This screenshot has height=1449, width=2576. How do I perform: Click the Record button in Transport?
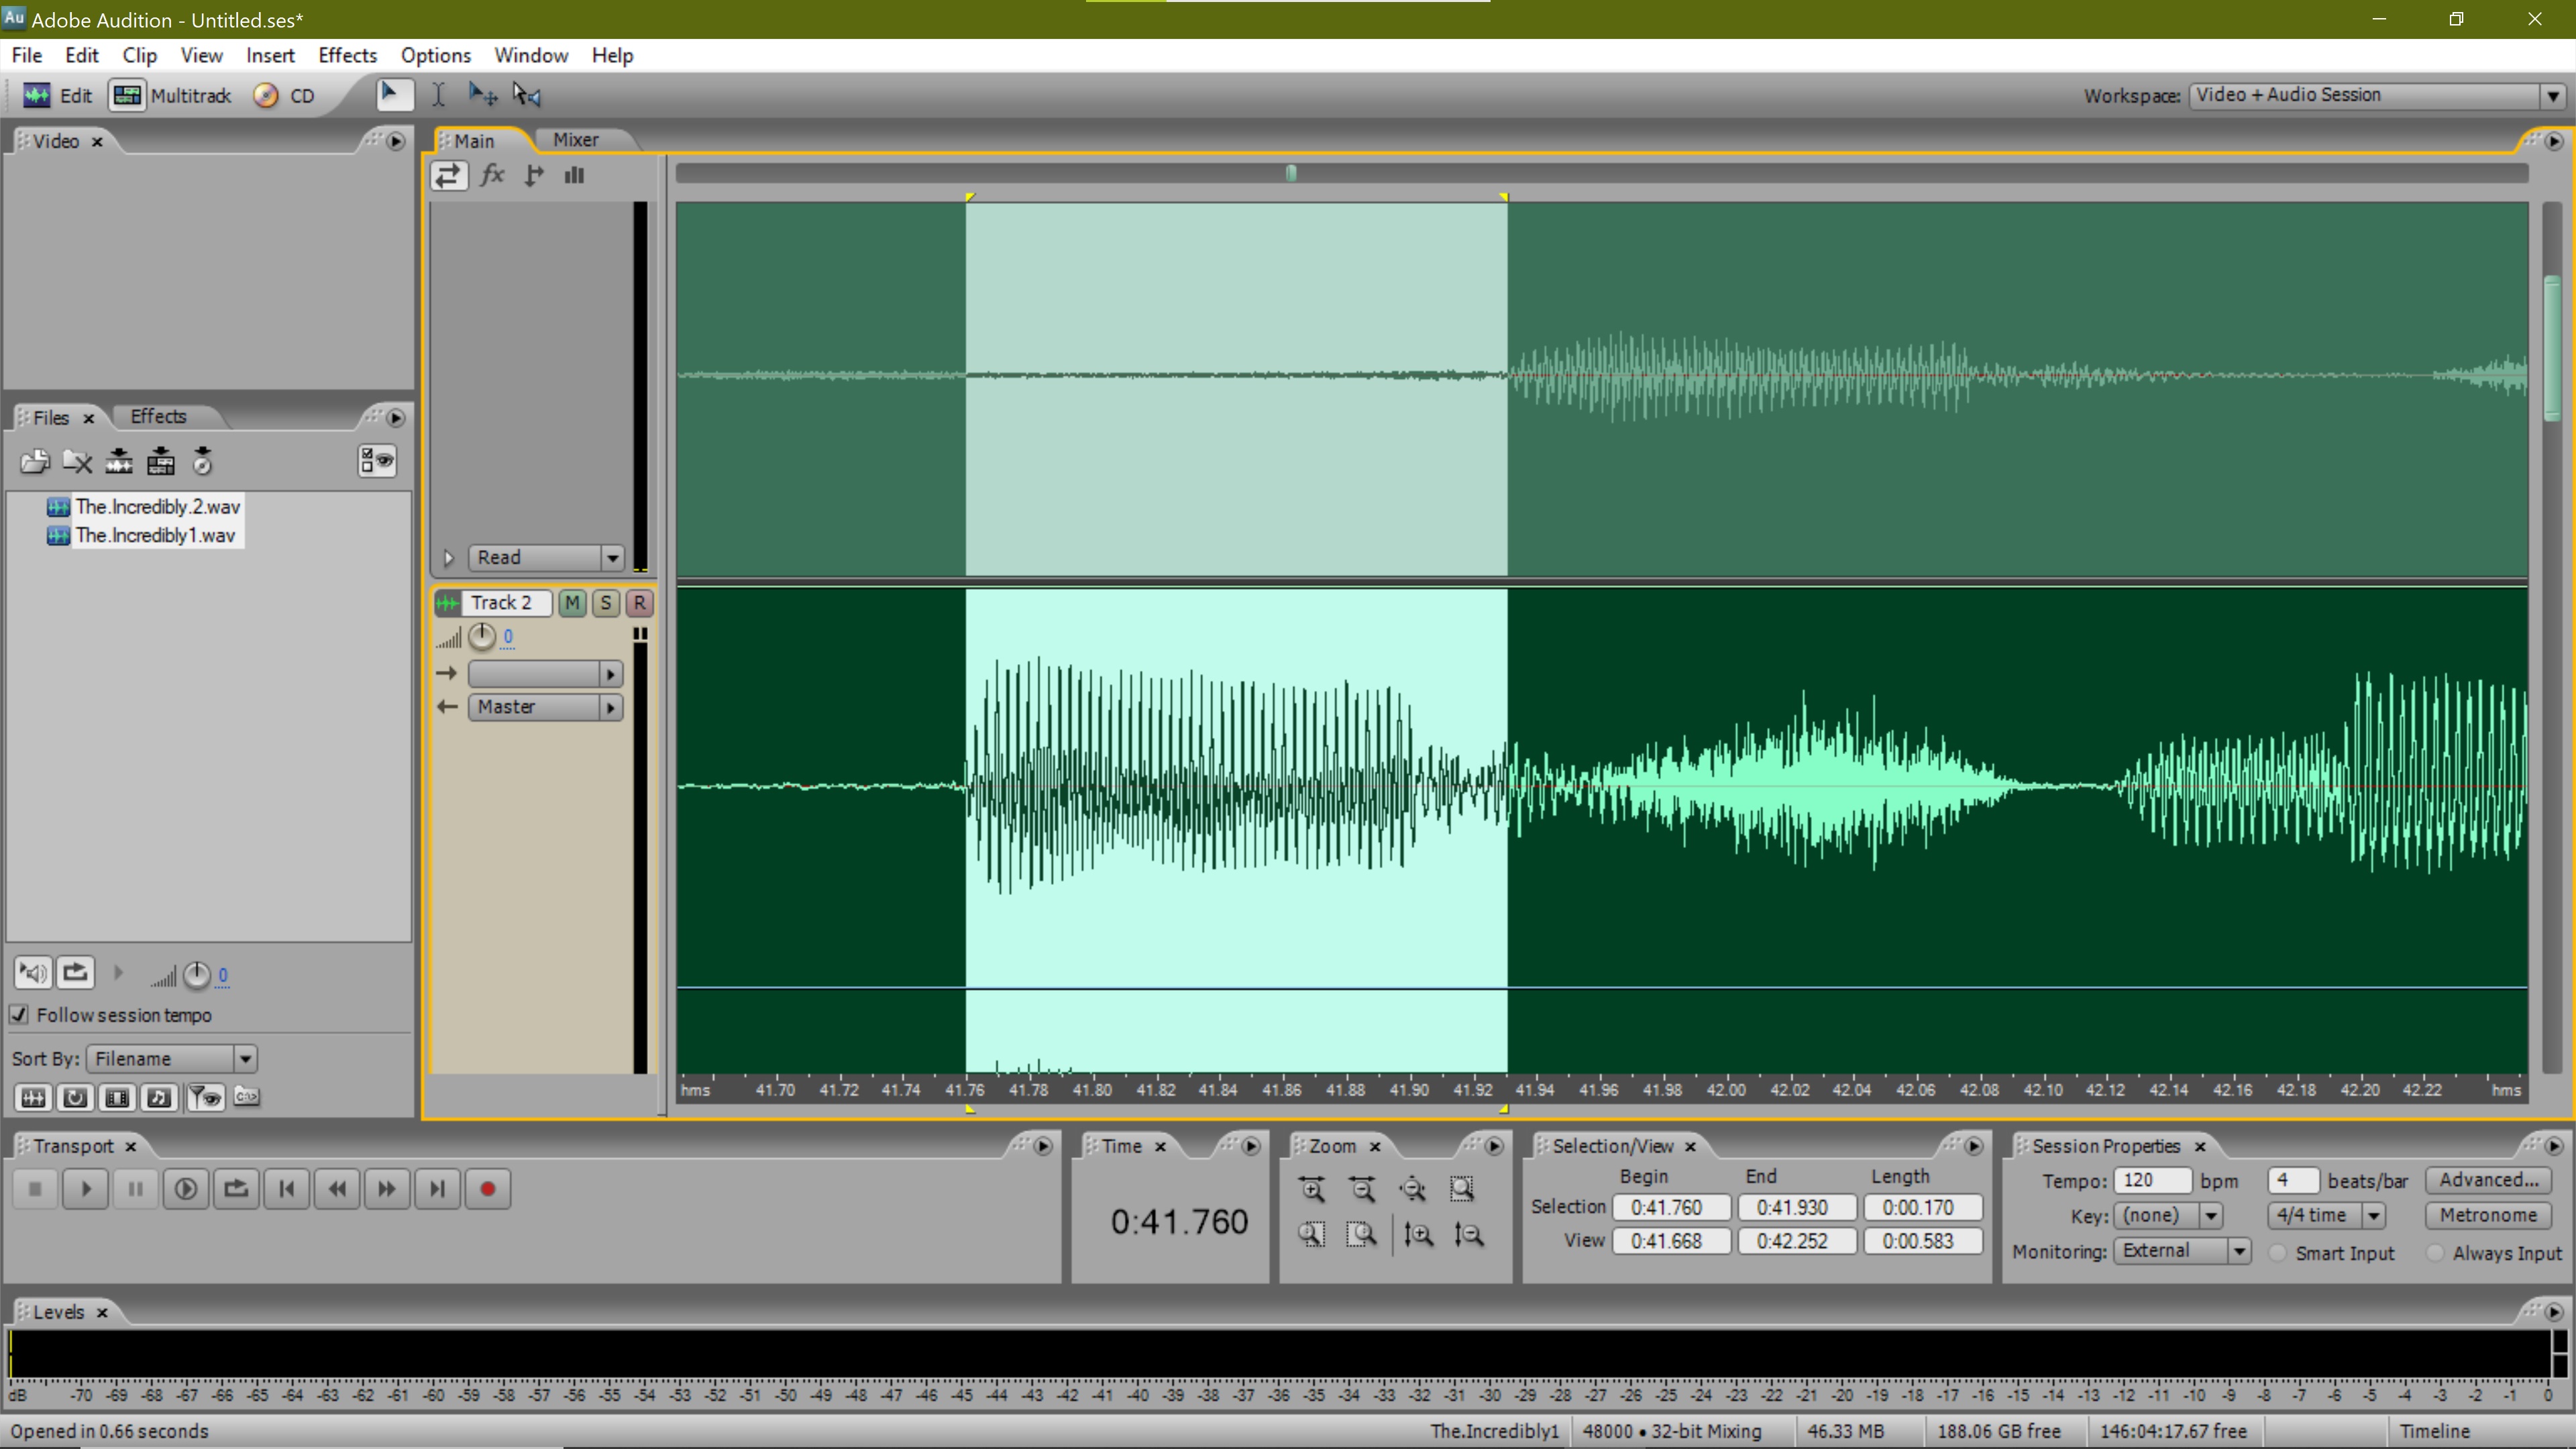tap(487, 1189)
